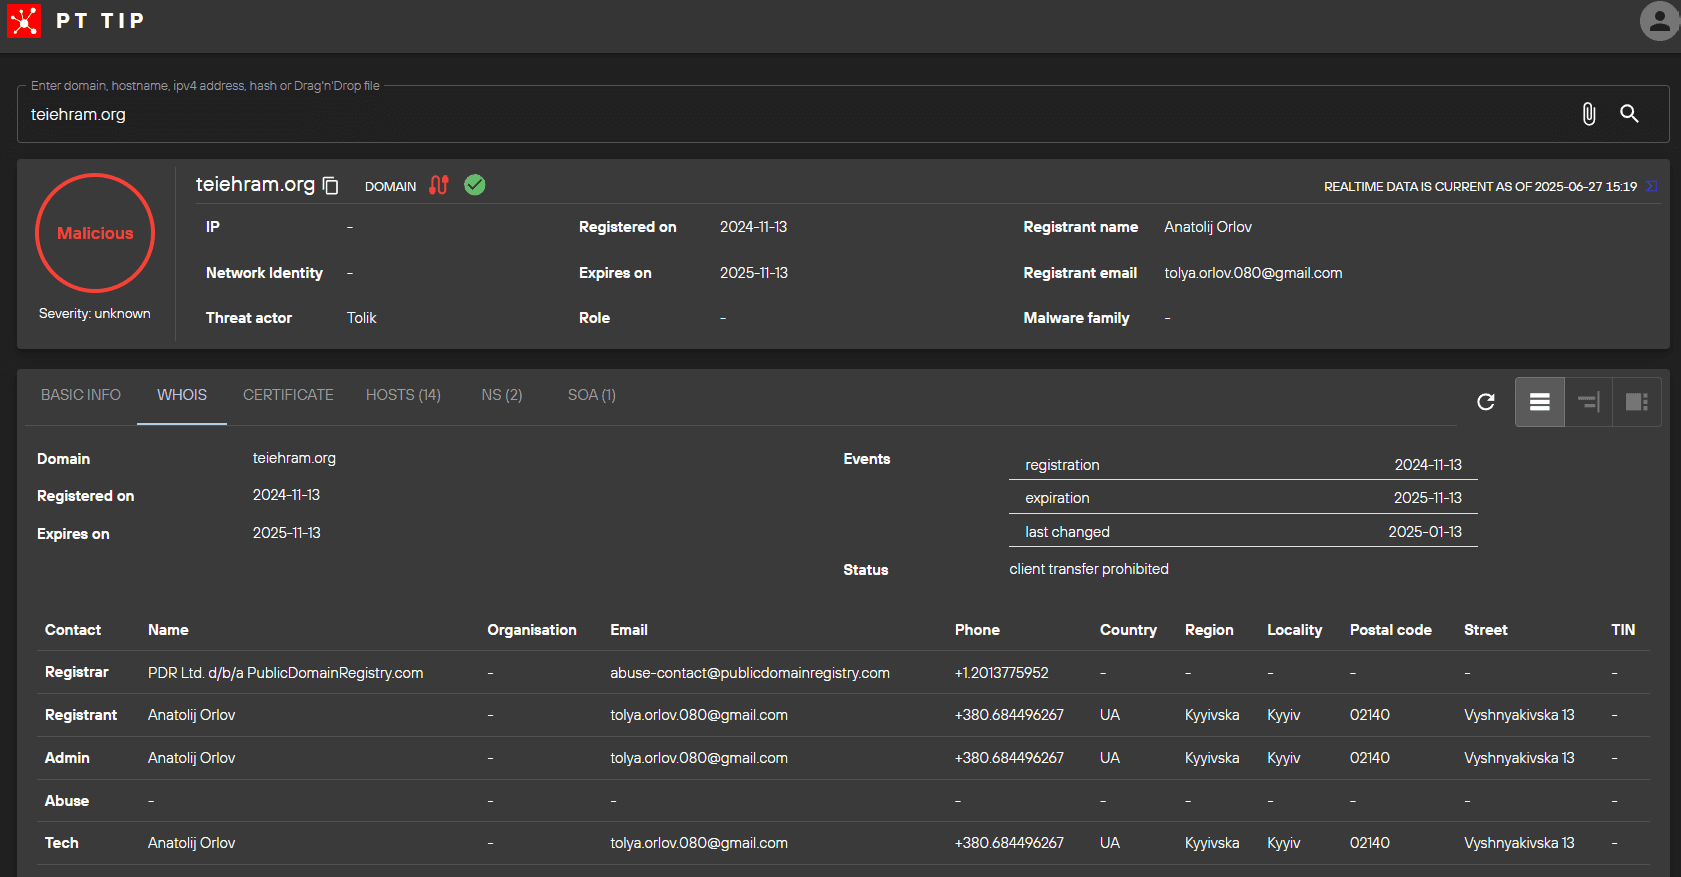Click registrant name Anatolij Orlov in summary
Screen dimensions: 1681x877
click(x=1208, y=227)
